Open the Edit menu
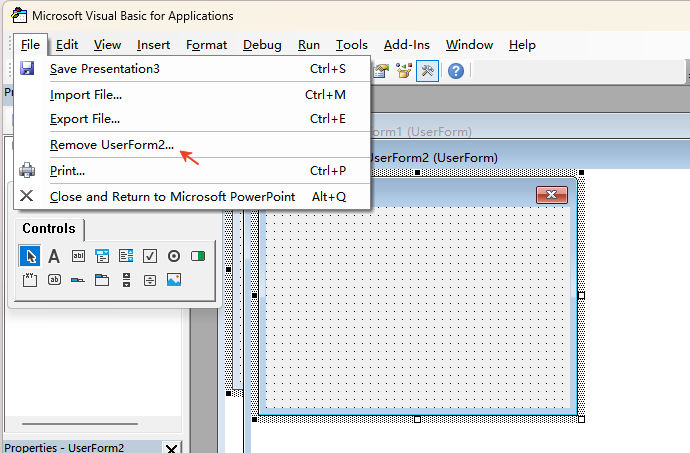 tap(67, 45)
